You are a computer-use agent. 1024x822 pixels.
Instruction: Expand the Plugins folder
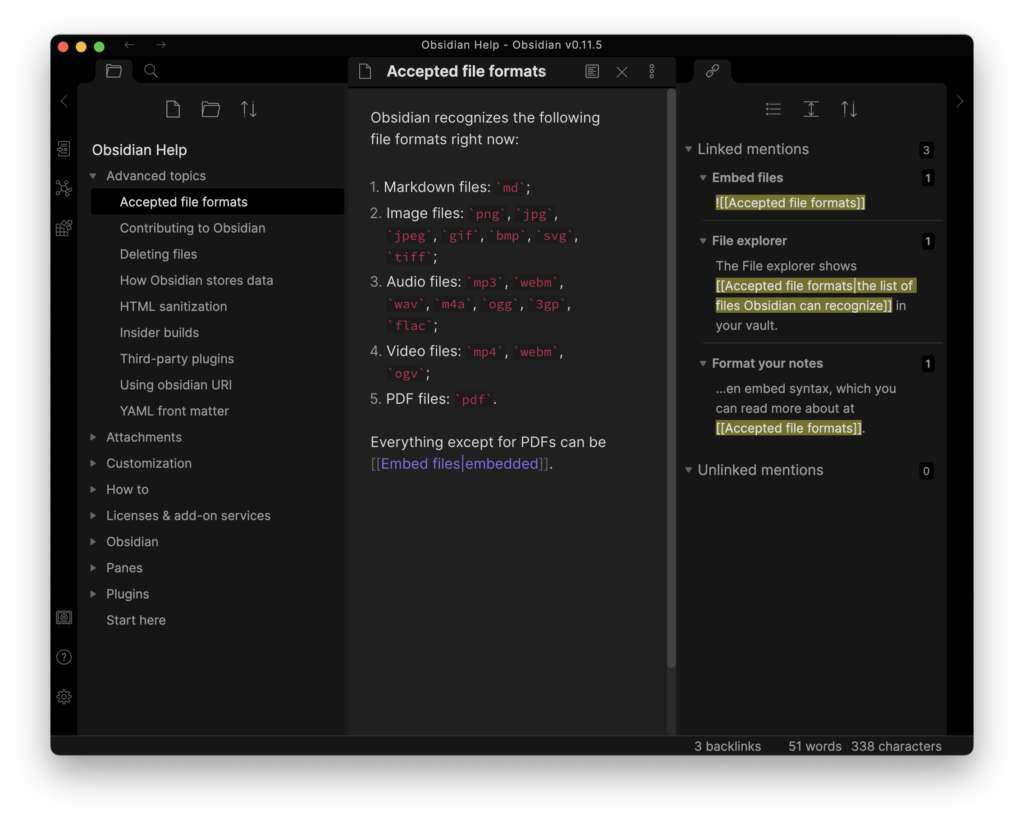click(94, 594)
